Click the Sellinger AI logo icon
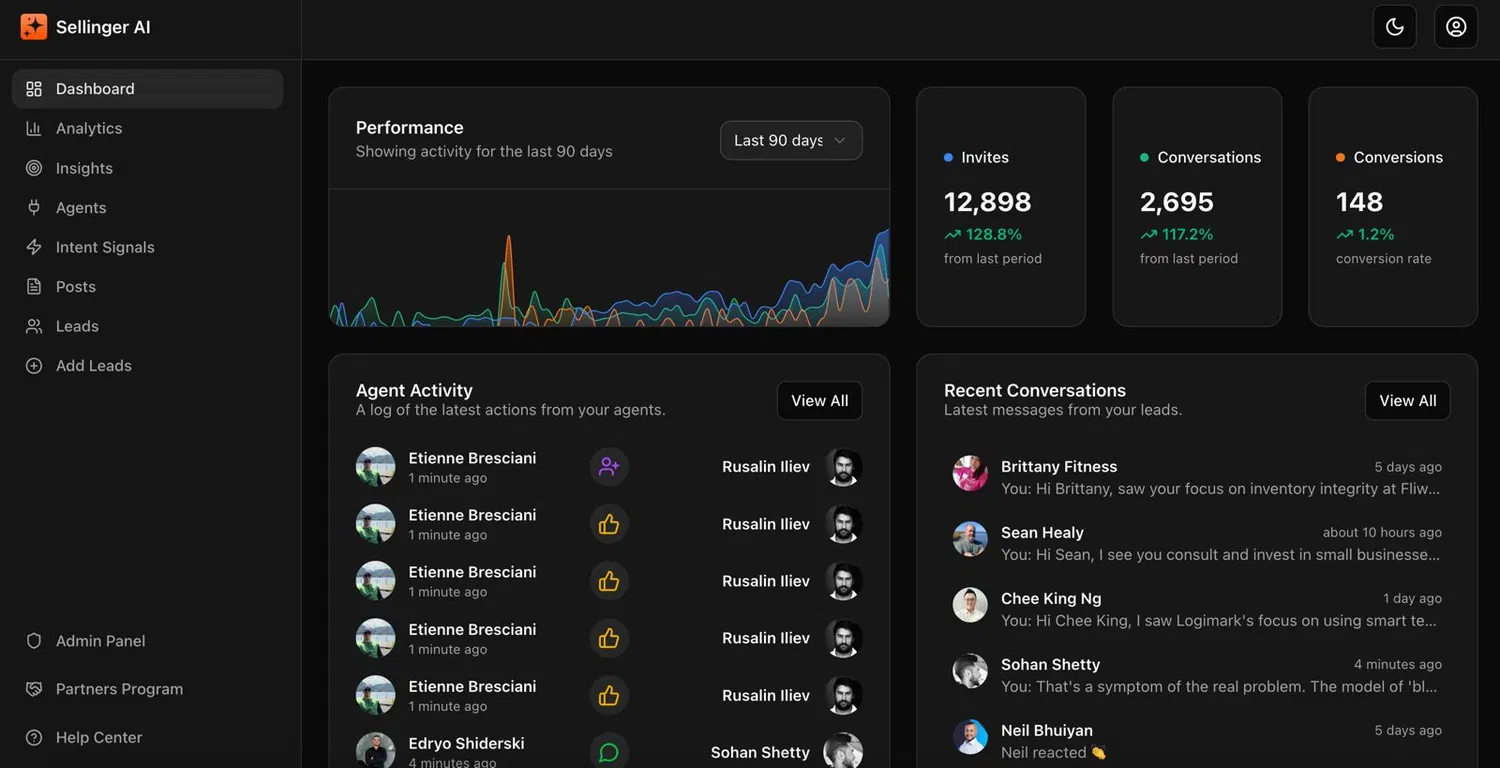Viewport: 1500px width, 768px height. coord(34,27)
